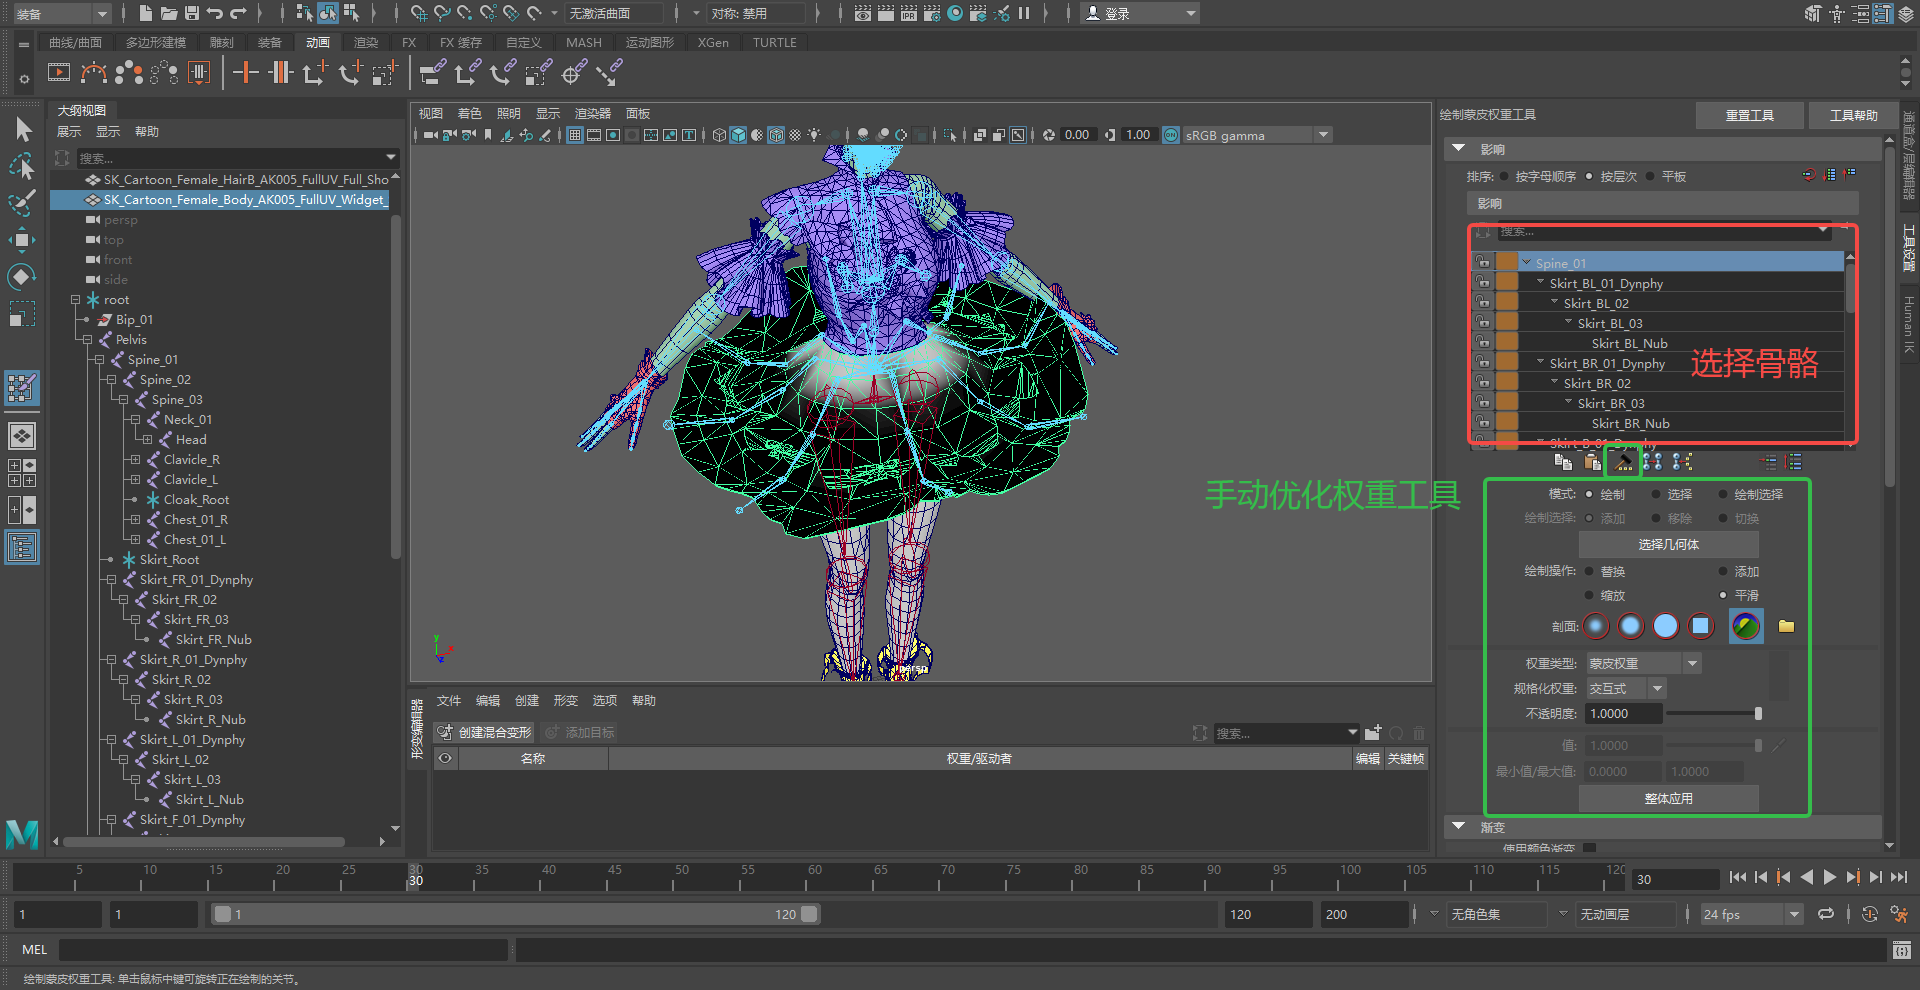Click the viewport wireframe cube icon

(719, 135)
